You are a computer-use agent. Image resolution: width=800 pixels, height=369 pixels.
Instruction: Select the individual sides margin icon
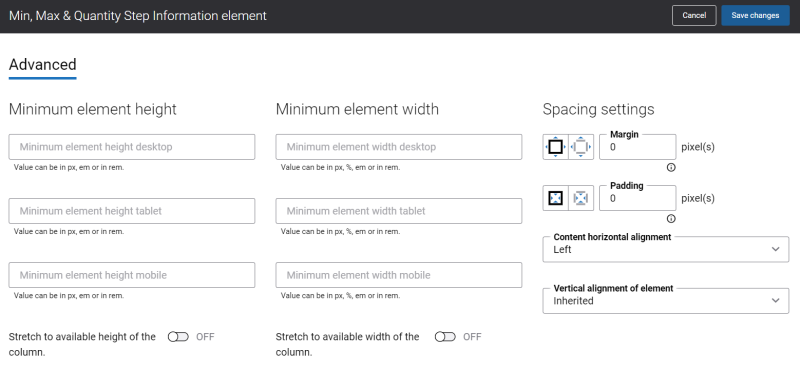coord(581,147)
